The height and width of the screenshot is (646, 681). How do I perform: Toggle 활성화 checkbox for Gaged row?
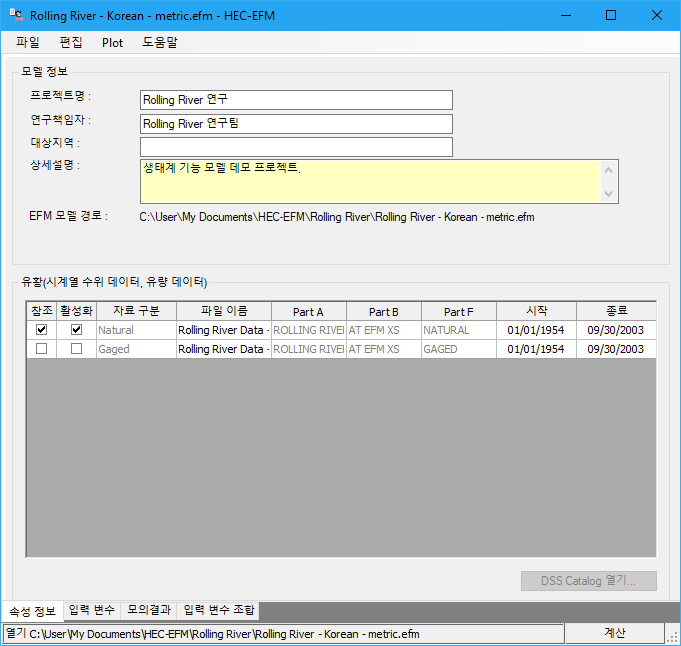[x=76, y=349]
